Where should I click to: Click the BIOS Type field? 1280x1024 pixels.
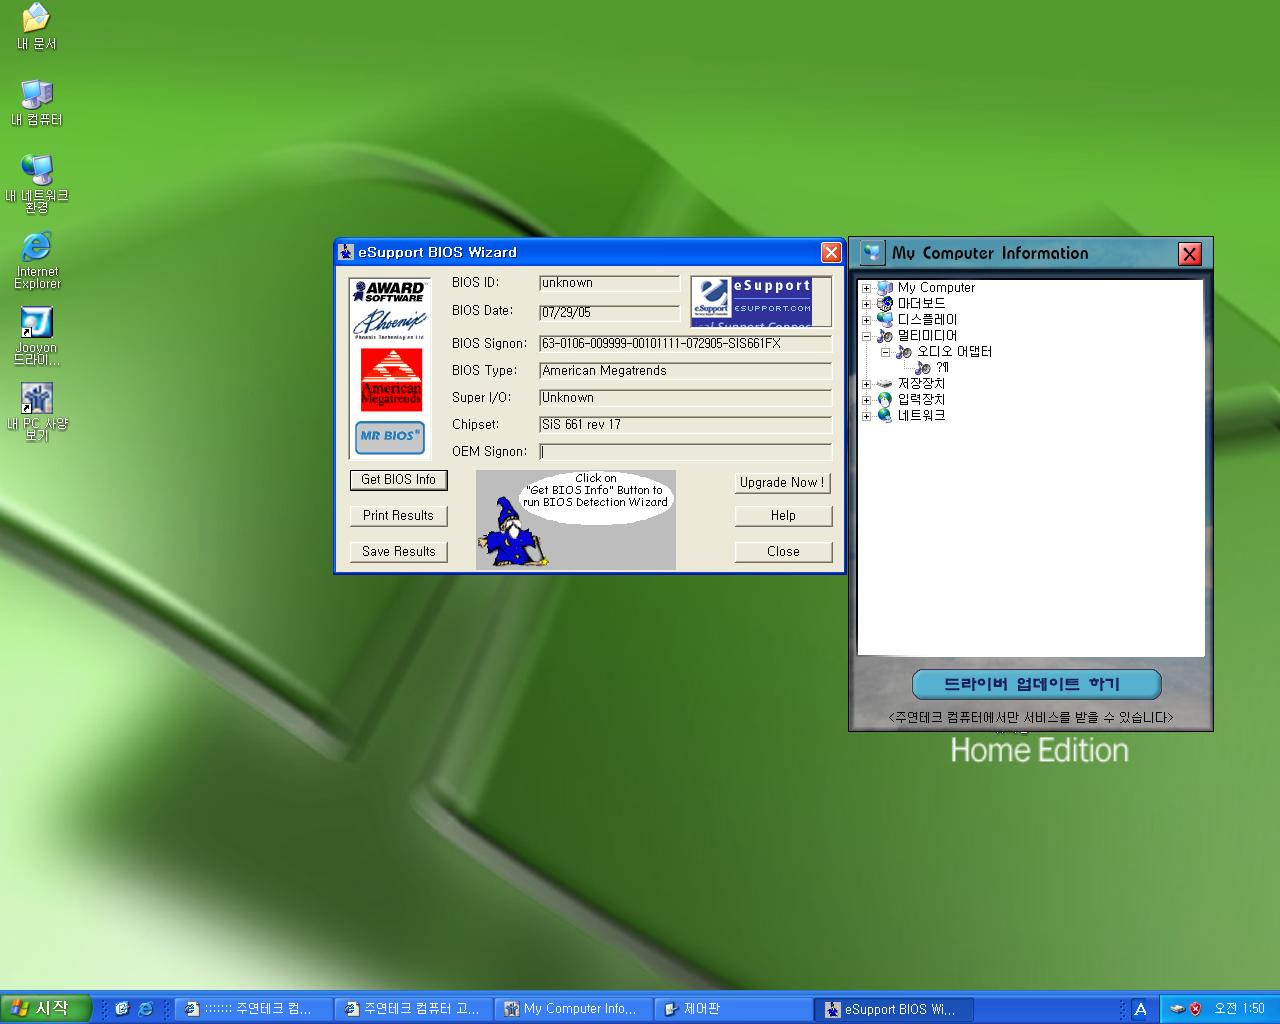[x=685, y=371]
